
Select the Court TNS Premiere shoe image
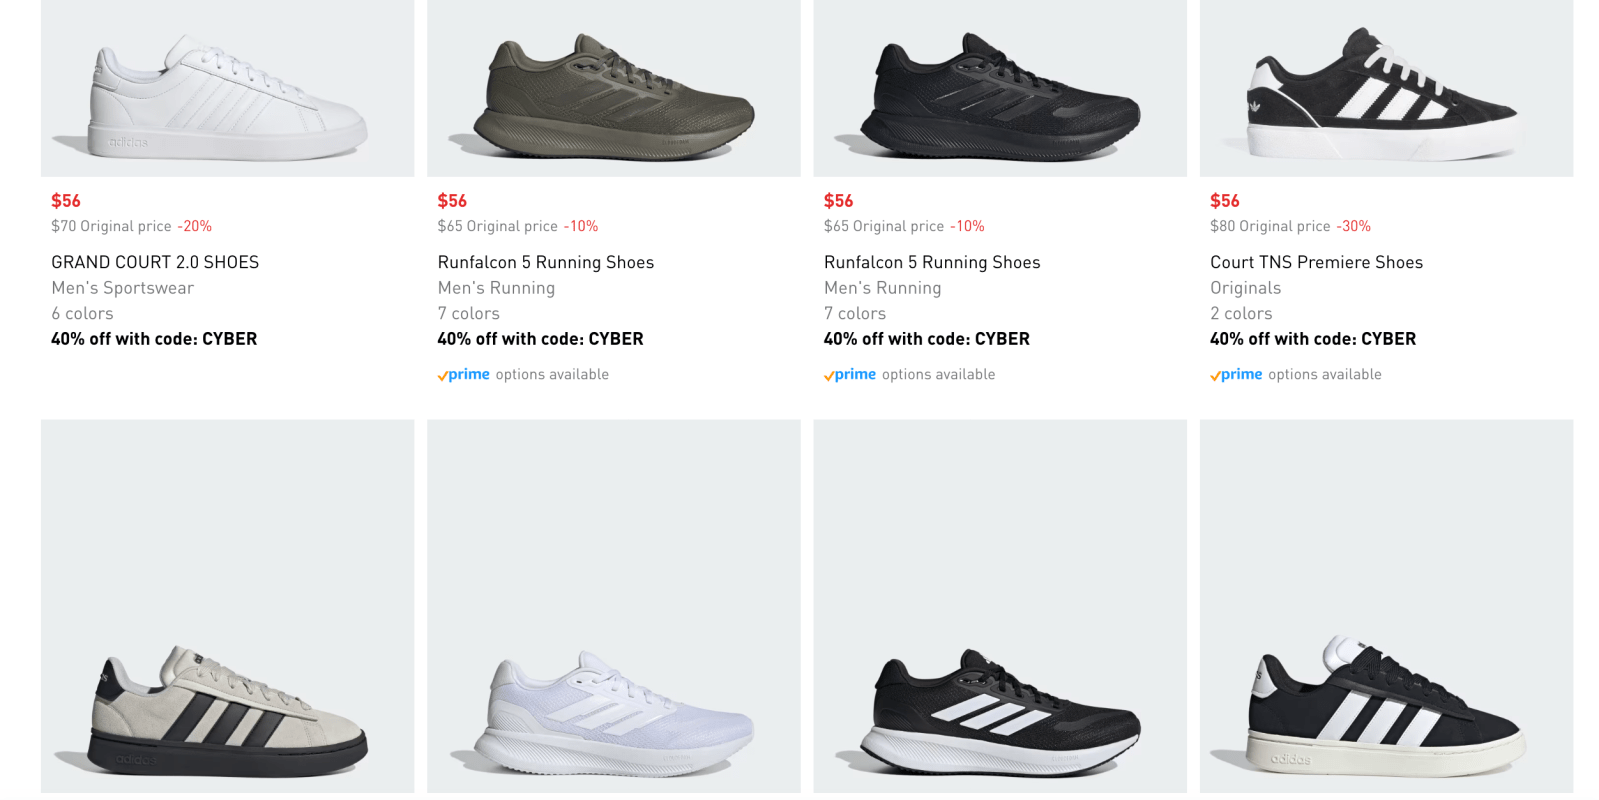[x=1386, y=88]
